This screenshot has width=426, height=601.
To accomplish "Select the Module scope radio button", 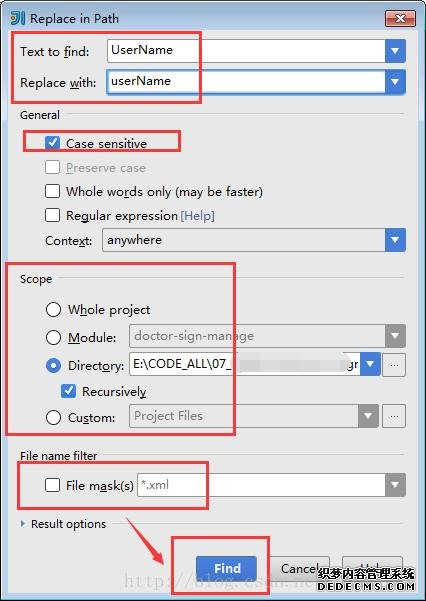I will (53, 337).
